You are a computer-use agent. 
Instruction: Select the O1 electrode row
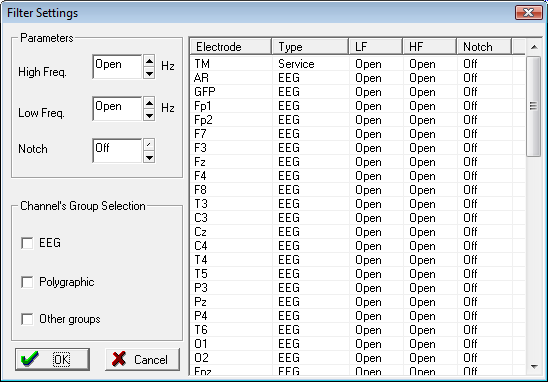358,344
